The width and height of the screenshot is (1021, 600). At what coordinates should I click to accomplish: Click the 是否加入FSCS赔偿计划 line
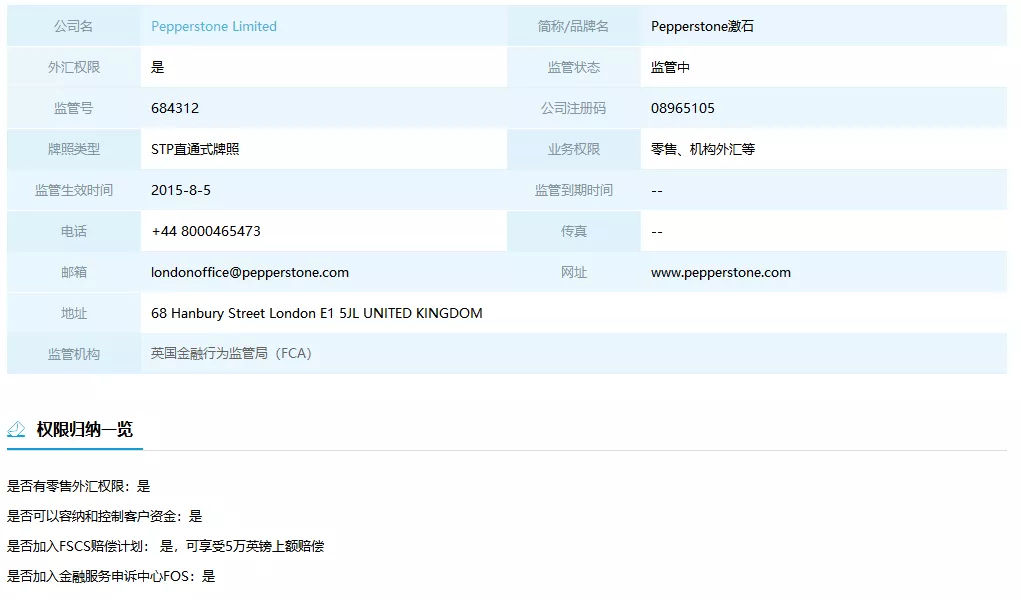tap(165, 546)
